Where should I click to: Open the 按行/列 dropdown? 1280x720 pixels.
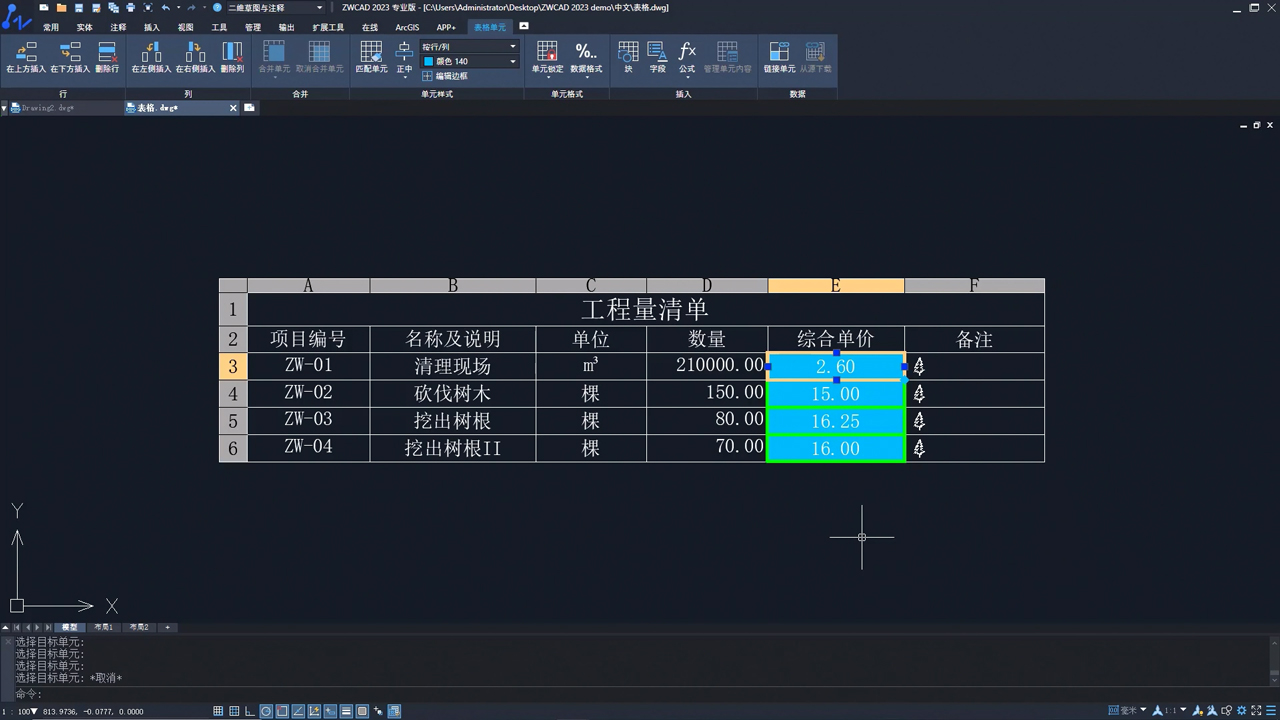[469, 47]
